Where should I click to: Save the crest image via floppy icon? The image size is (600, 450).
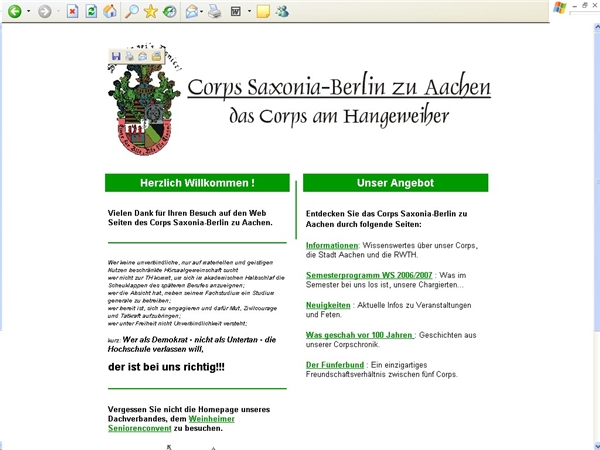pyautogui.click(x=116, y=56)
